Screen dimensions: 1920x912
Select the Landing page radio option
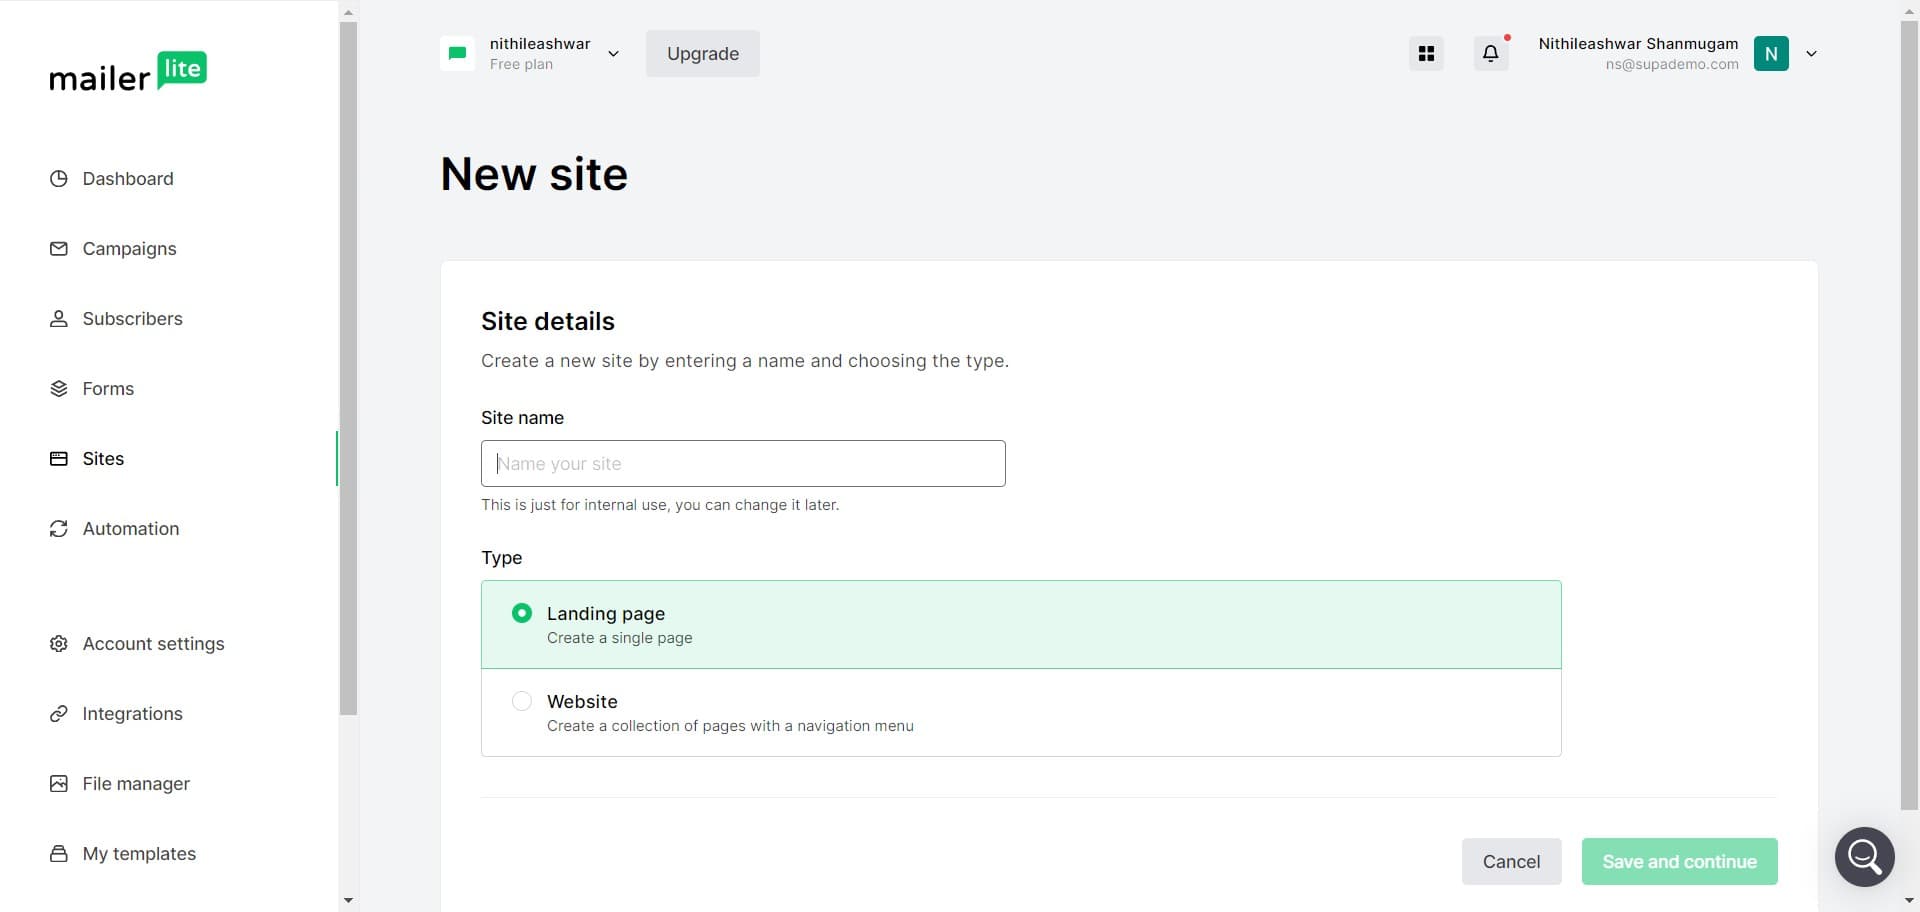521,613
